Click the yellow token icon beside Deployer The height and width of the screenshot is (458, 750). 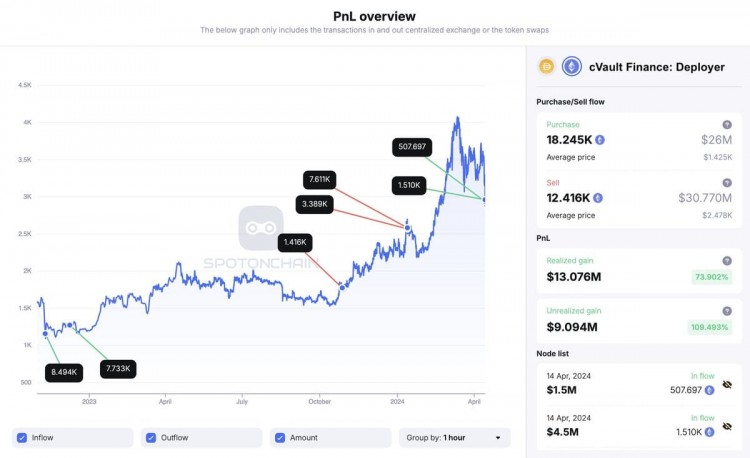click(x=547, y=67)
